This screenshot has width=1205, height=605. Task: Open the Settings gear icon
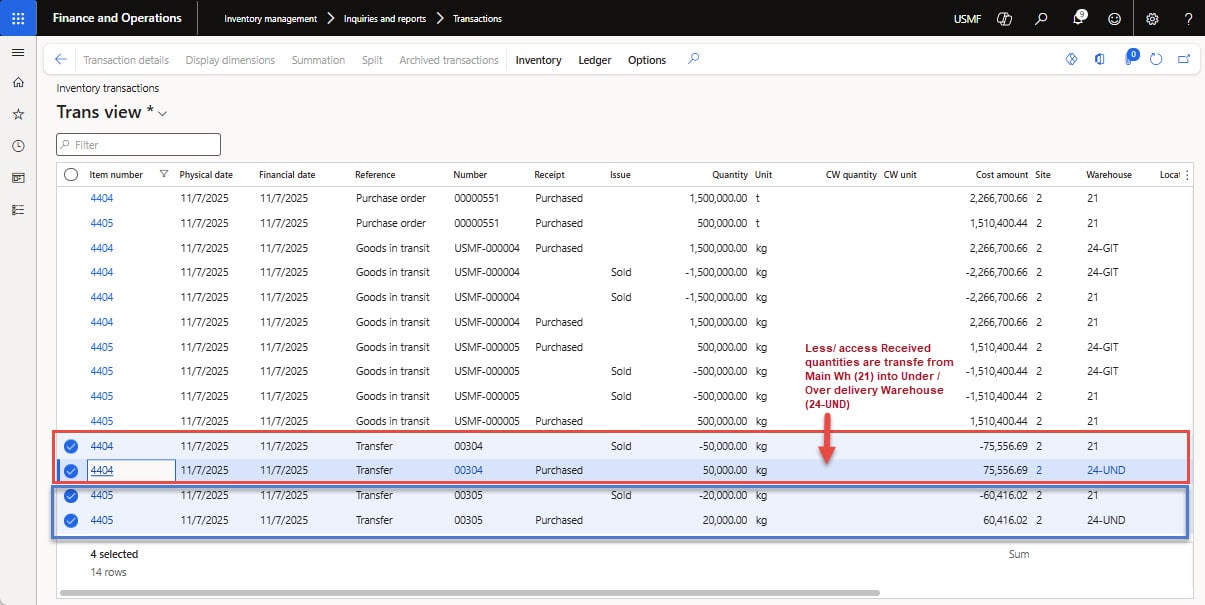pyautogui.click(x=1152, y=18)
